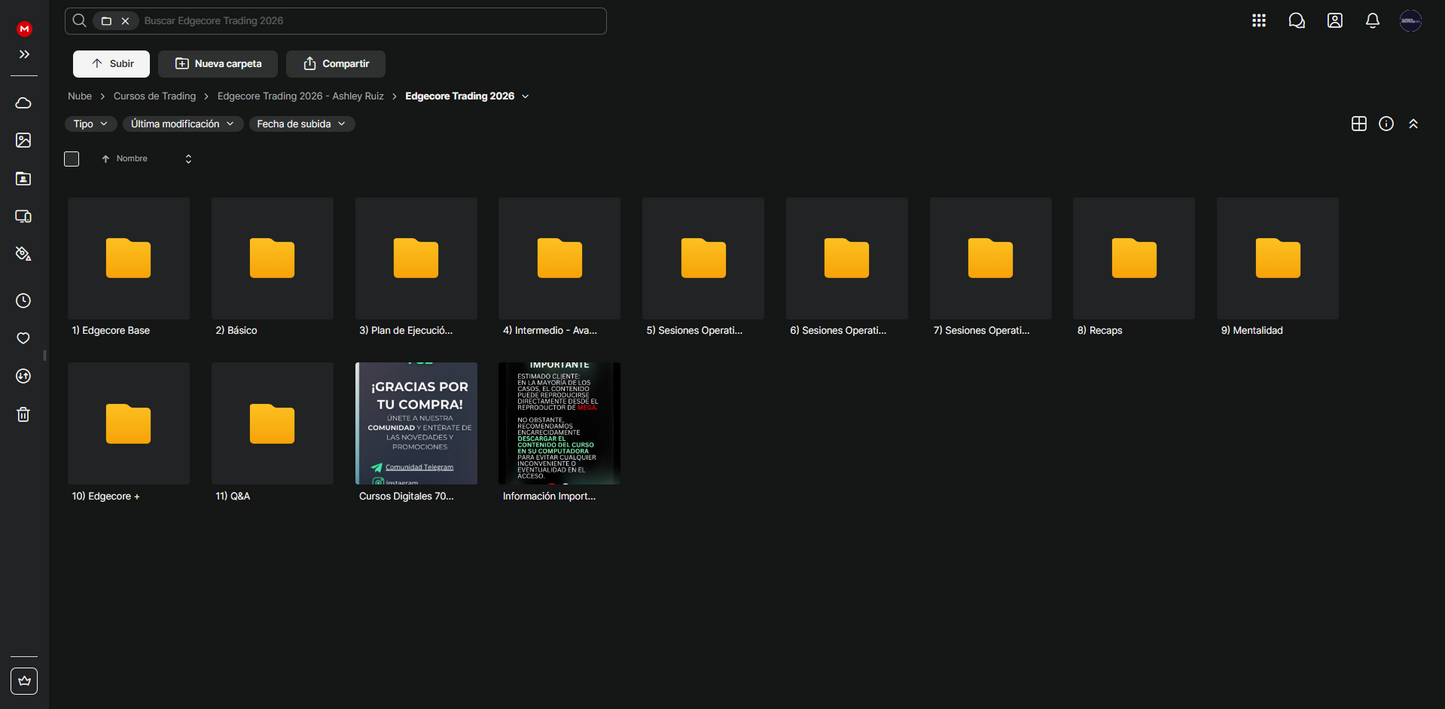Open the Información Importante image thumbnail

[x=559, y=424]
